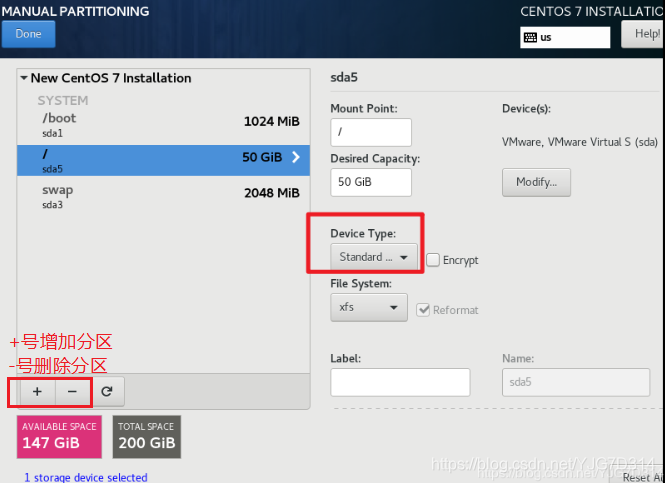
Task: Click the Available Space 147 GiB box
Action: [x=59, y=437]
